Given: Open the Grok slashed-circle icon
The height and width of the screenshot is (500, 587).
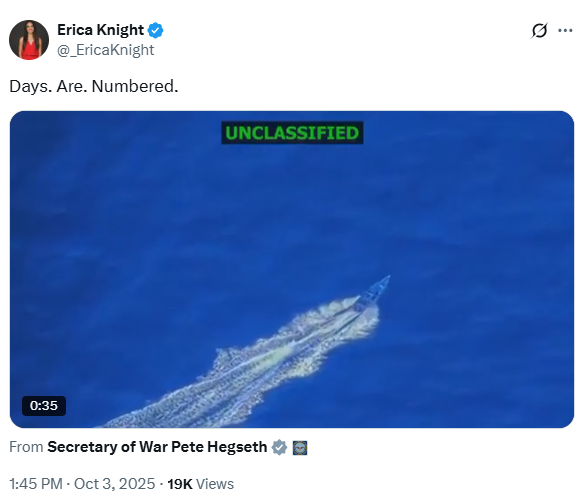Looking at the screenshot, I should tap(539, 31).
